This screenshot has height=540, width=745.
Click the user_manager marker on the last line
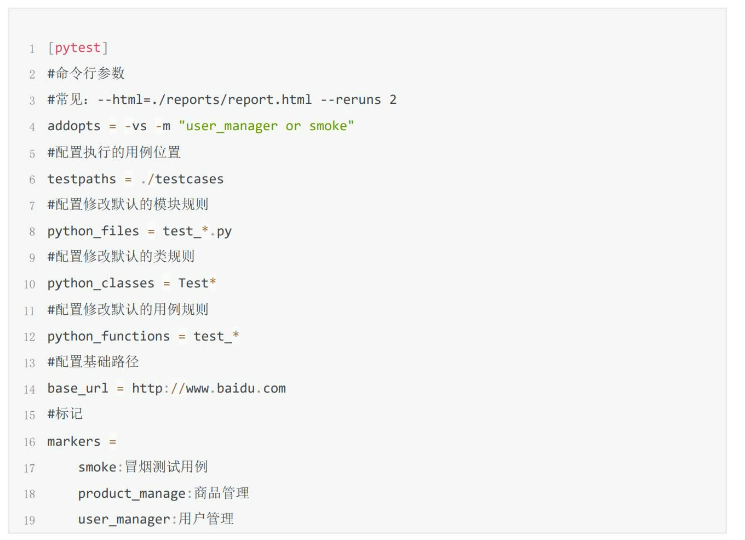point(124,519)
